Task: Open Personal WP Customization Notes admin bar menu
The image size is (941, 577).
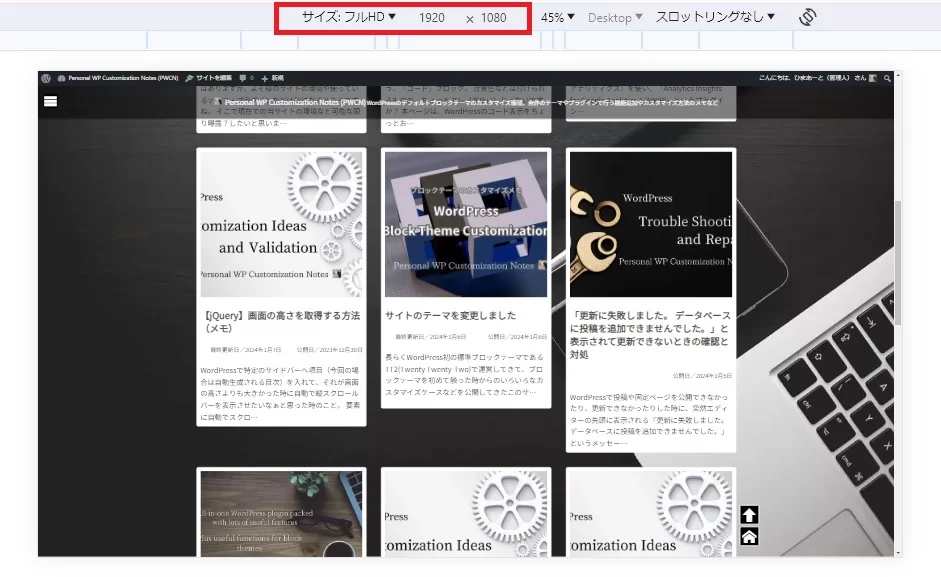Action: (118, 78)
